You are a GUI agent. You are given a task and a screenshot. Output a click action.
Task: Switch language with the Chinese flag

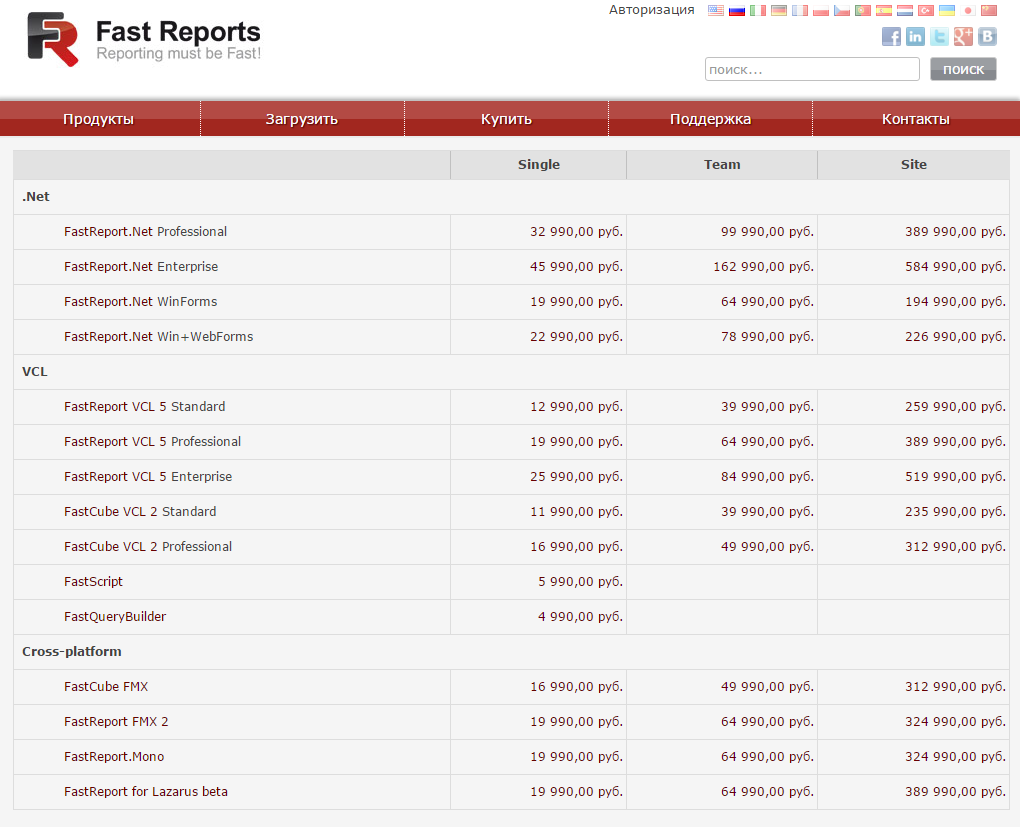click(x=989, y=10)
